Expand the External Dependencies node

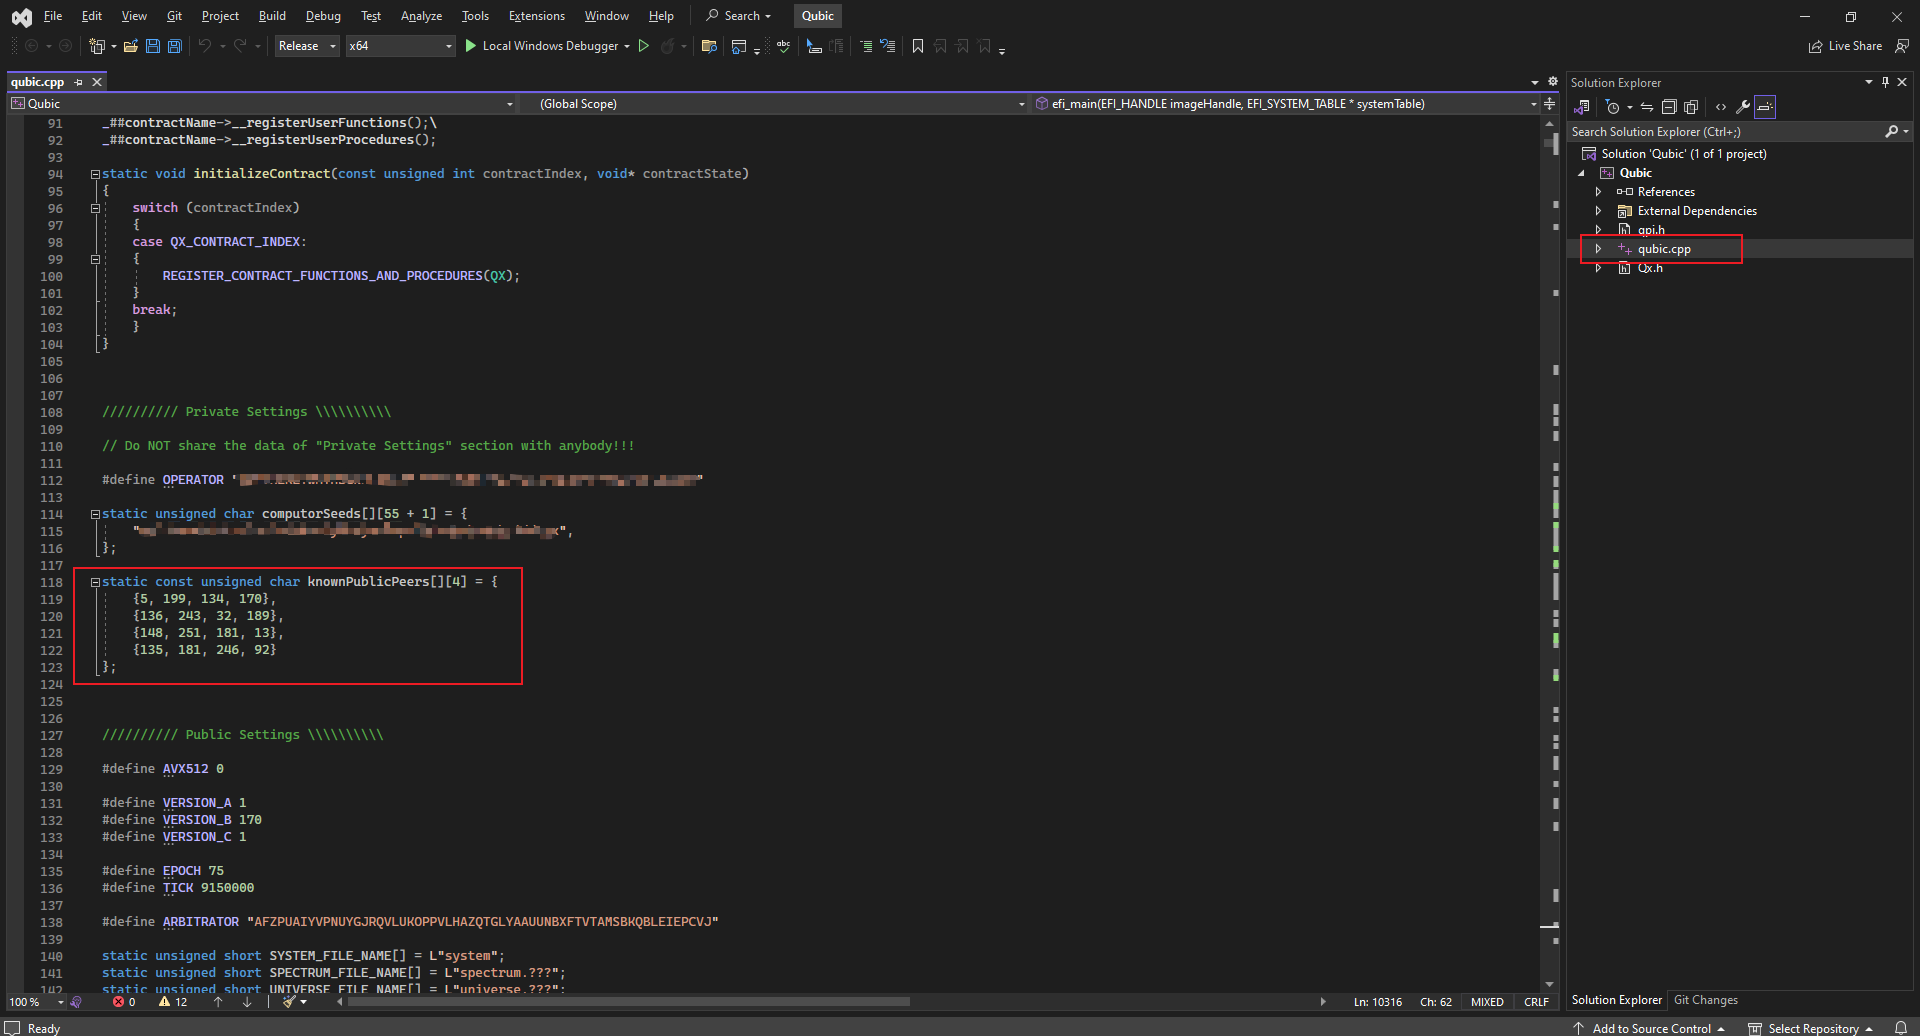(1598, 211)
